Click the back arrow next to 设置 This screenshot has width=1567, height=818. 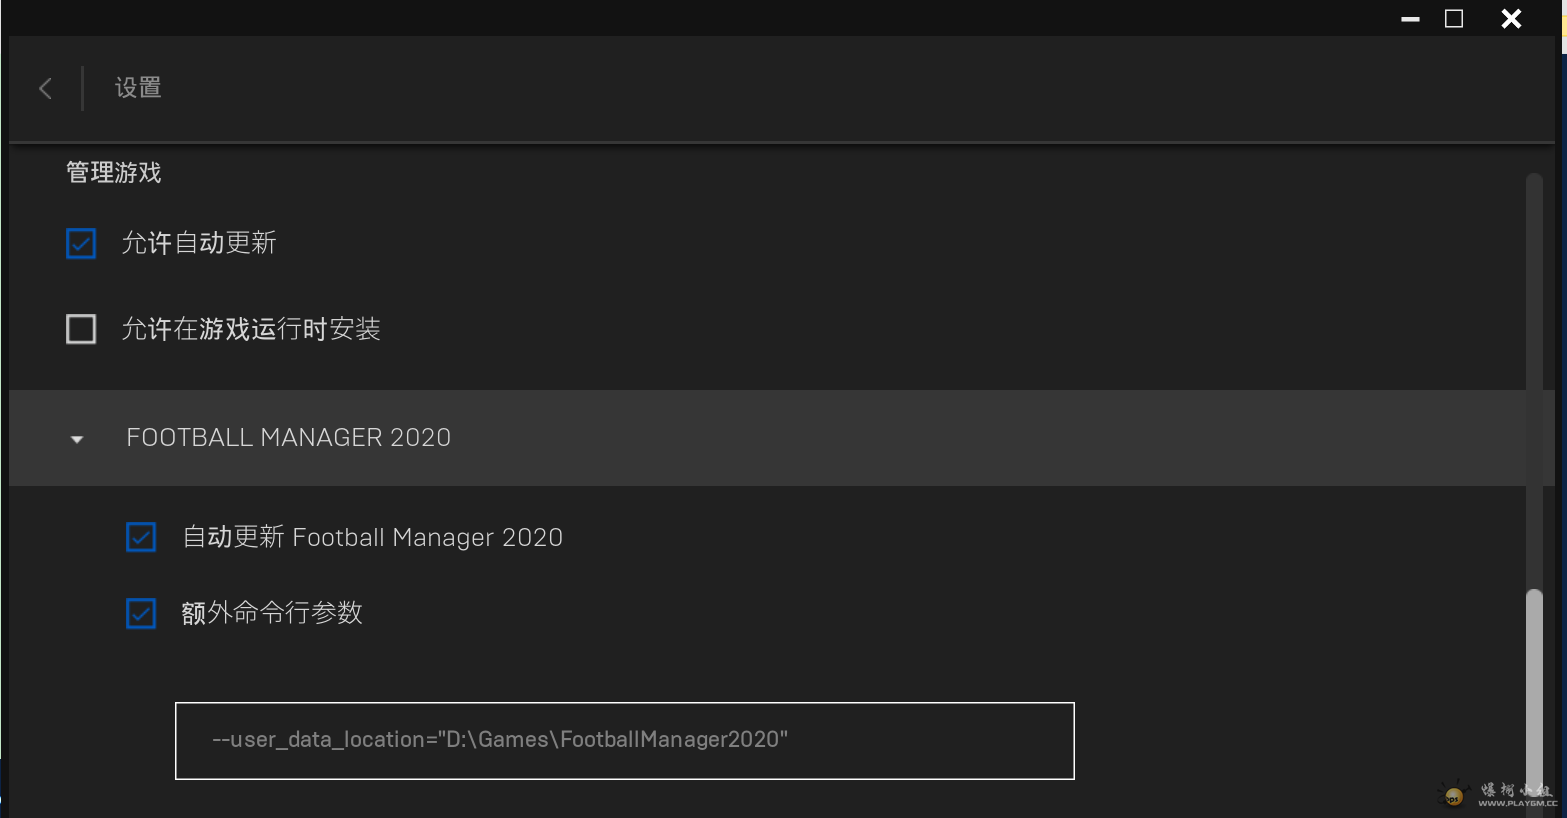click(x=45, y=88)
